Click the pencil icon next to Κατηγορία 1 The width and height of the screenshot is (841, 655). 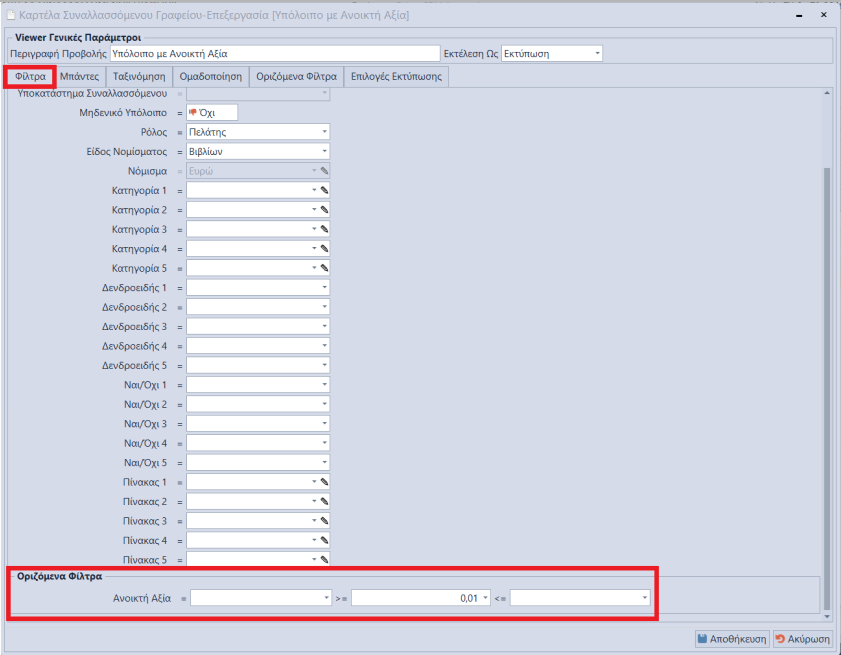pyautogui.click(x=324, y=190)
